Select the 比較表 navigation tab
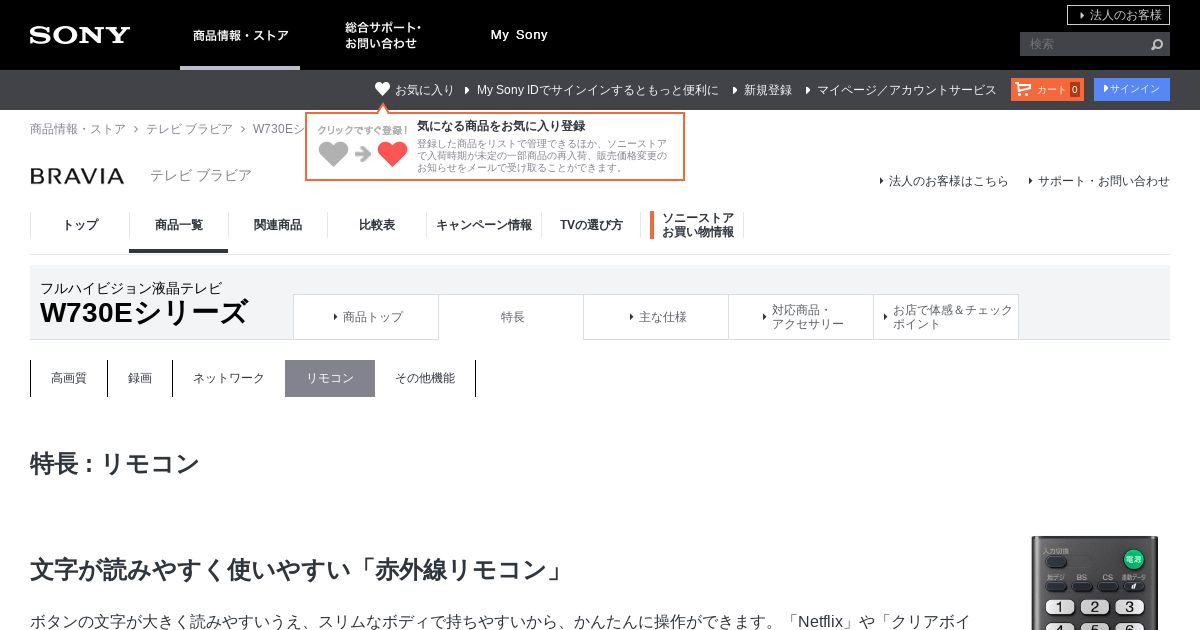The width and height of the screenshot is (1200, 630). point(377,225)
